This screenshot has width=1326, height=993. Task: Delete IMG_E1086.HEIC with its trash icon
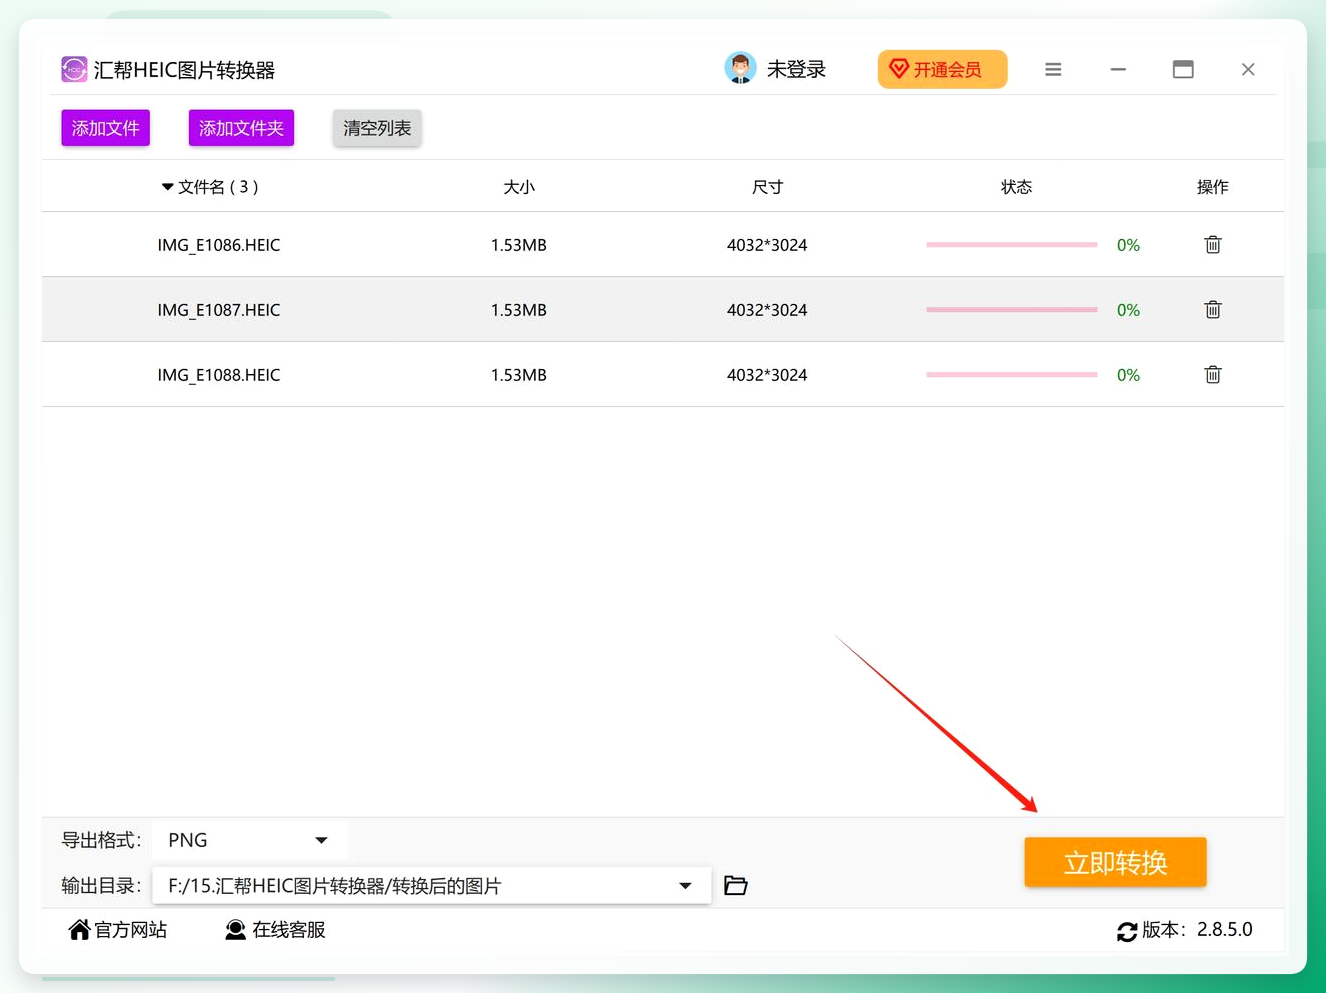[x=1212, y=245]
